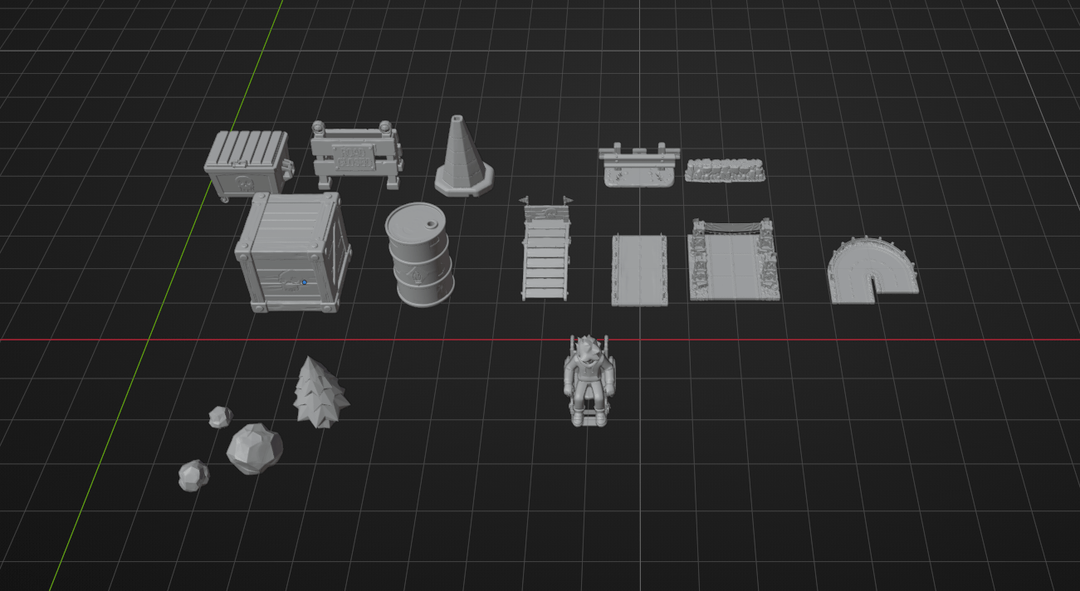Click the curved U-turn road piece

tap(873, 269)
